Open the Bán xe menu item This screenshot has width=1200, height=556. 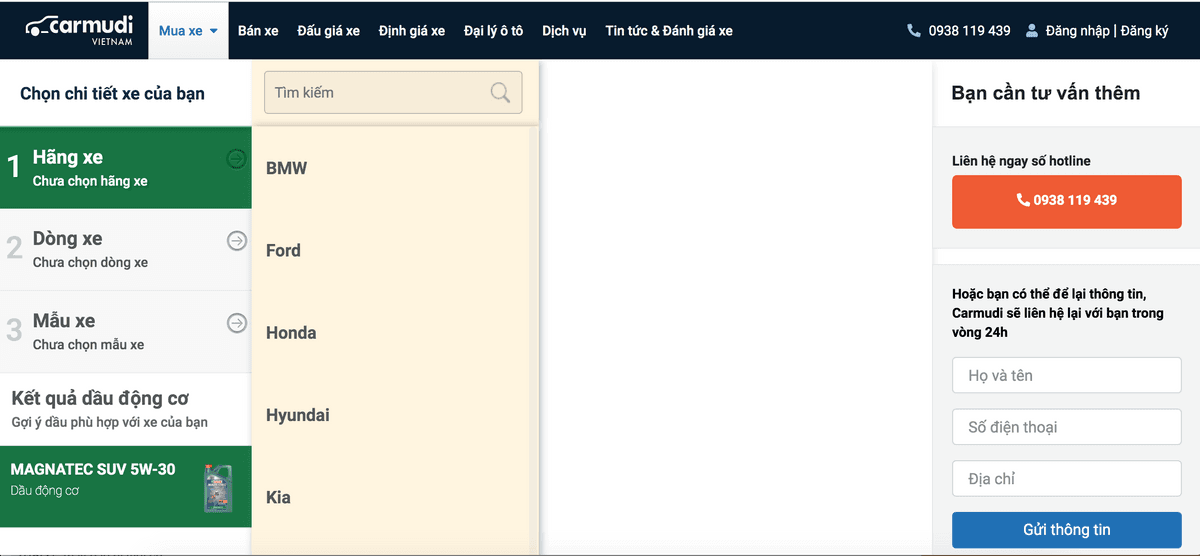click(258, 31)
